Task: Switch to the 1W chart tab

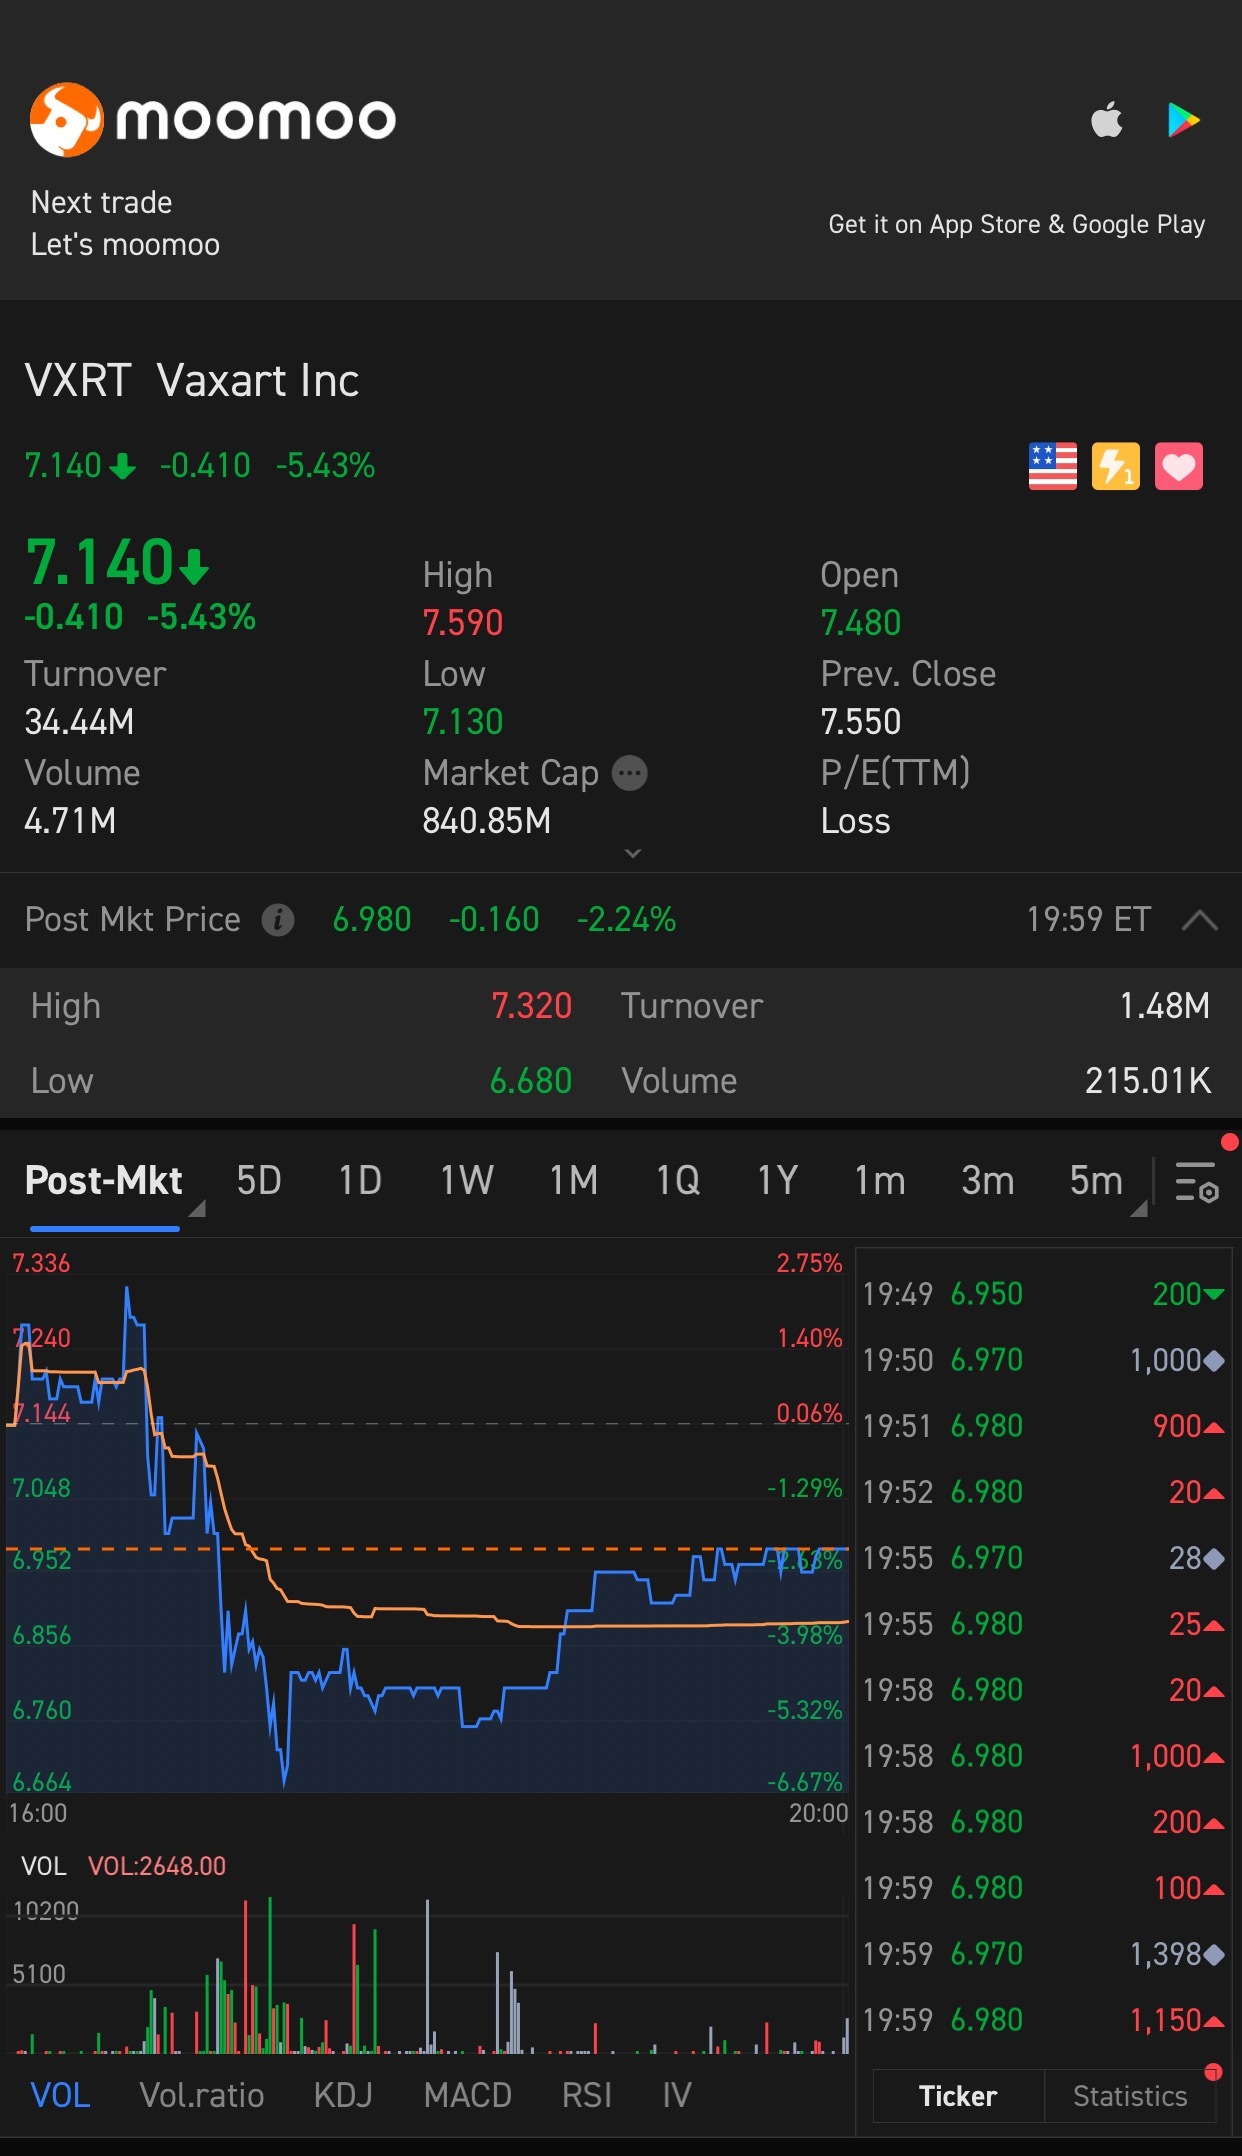Action: (x=467, y=1181)
